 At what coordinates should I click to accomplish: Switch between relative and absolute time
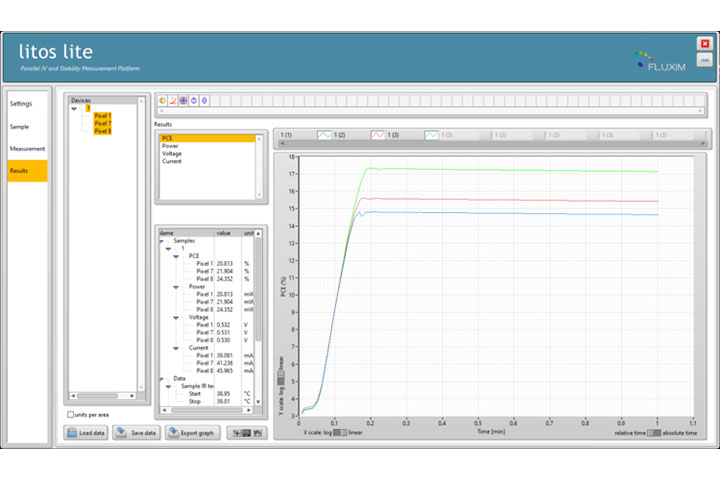click(654, 433)
